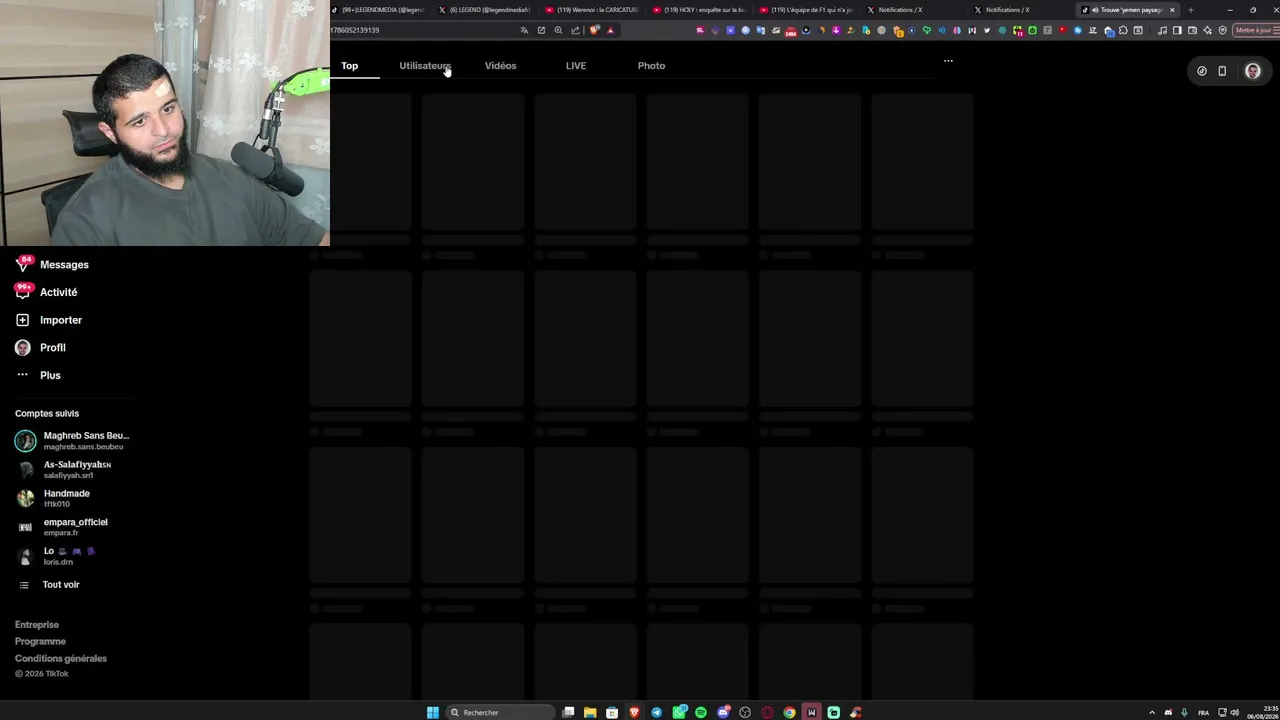Click the phone icon in TikTok header
This screenshot has height=720, width=1280.
point(1222,71)
